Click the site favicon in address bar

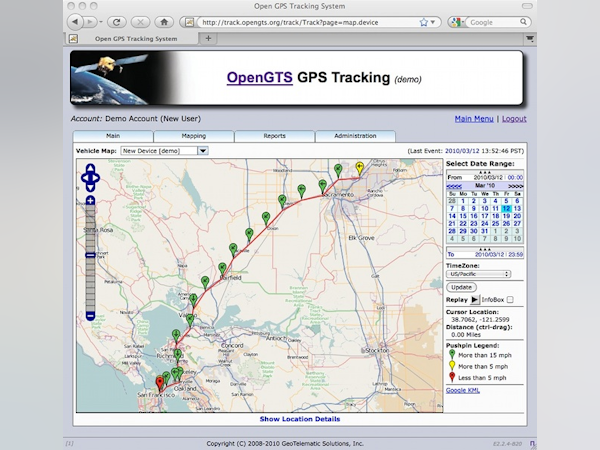tap(189, 22)
